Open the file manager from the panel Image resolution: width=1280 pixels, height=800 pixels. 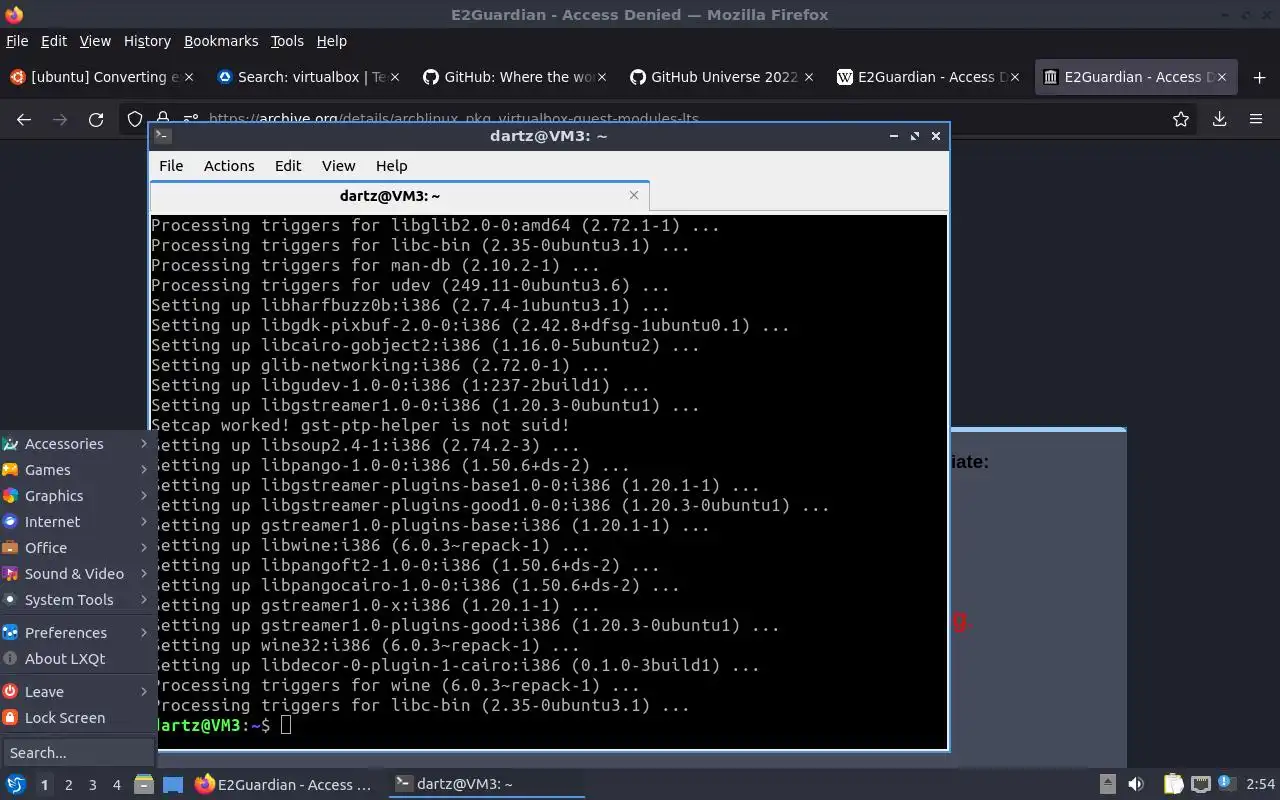click(x=143, y=785)
